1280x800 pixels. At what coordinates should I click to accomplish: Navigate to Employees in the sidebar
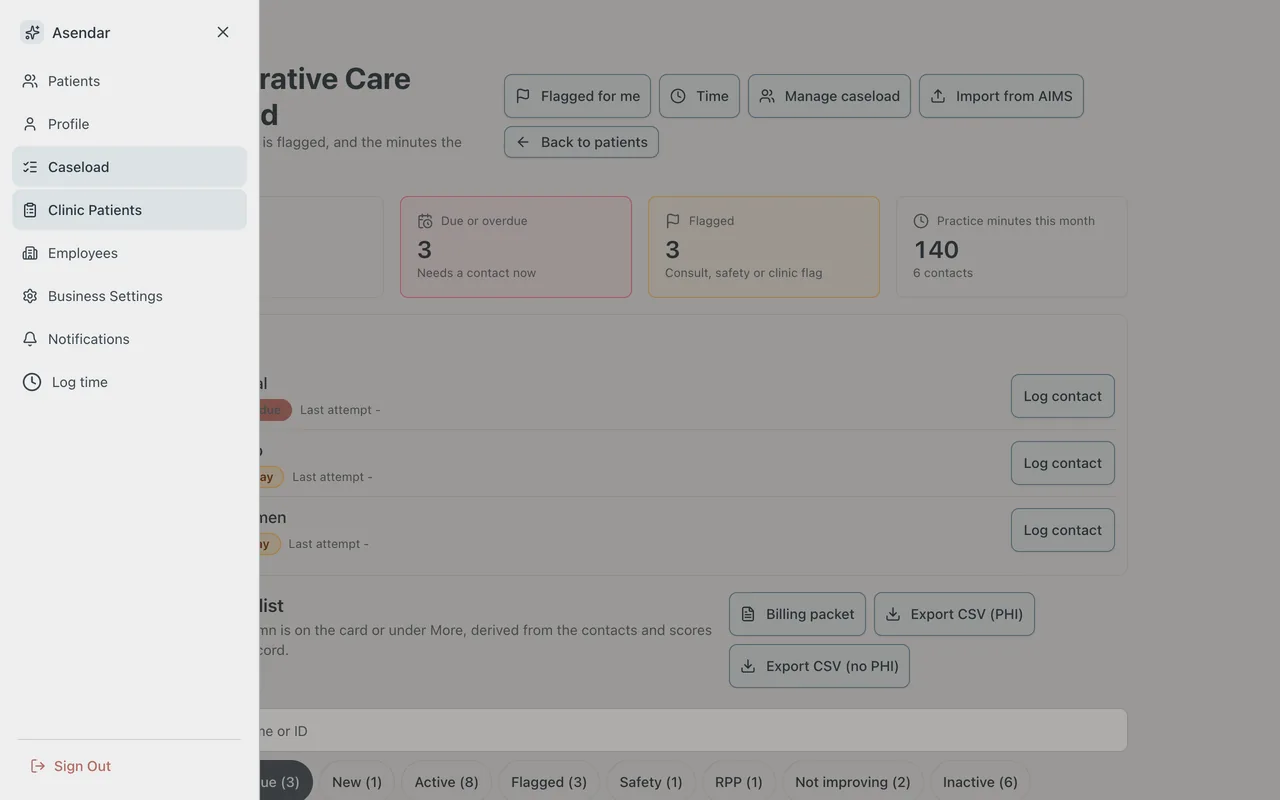pyautogui.click(x=129, y=253)
